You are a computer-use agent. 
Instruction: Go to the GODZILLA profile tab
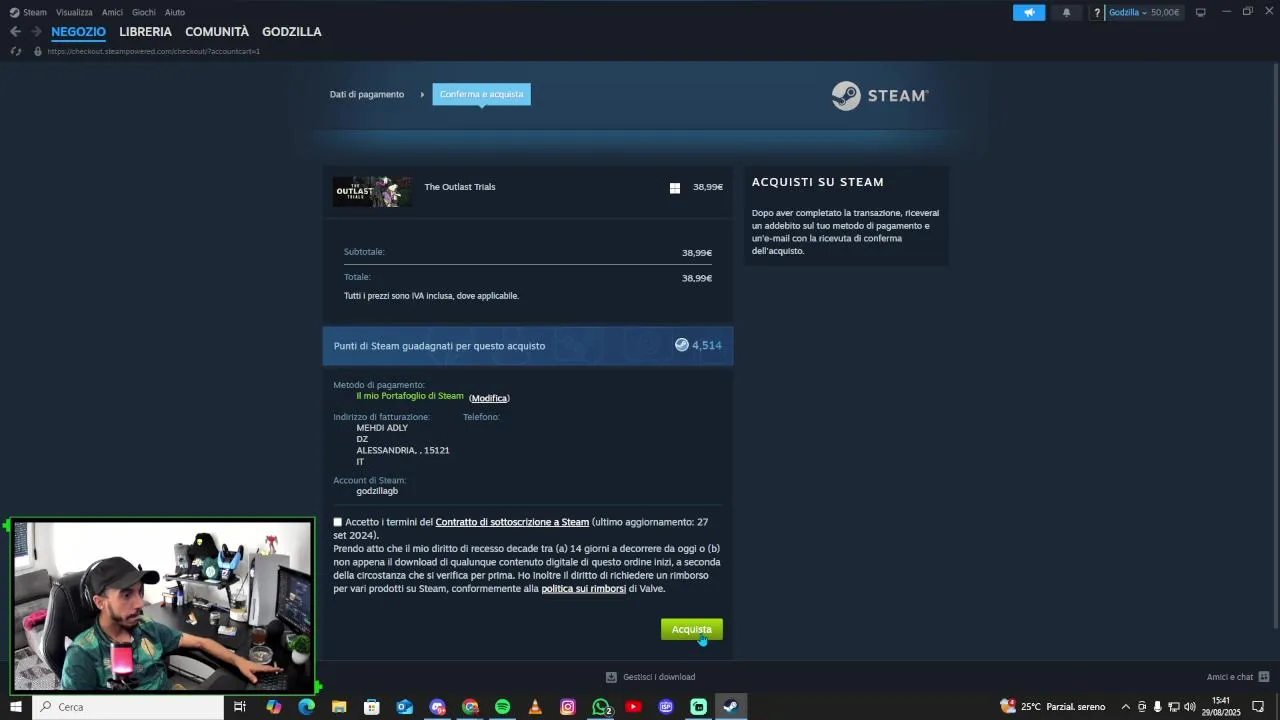(x=292, y=32)
